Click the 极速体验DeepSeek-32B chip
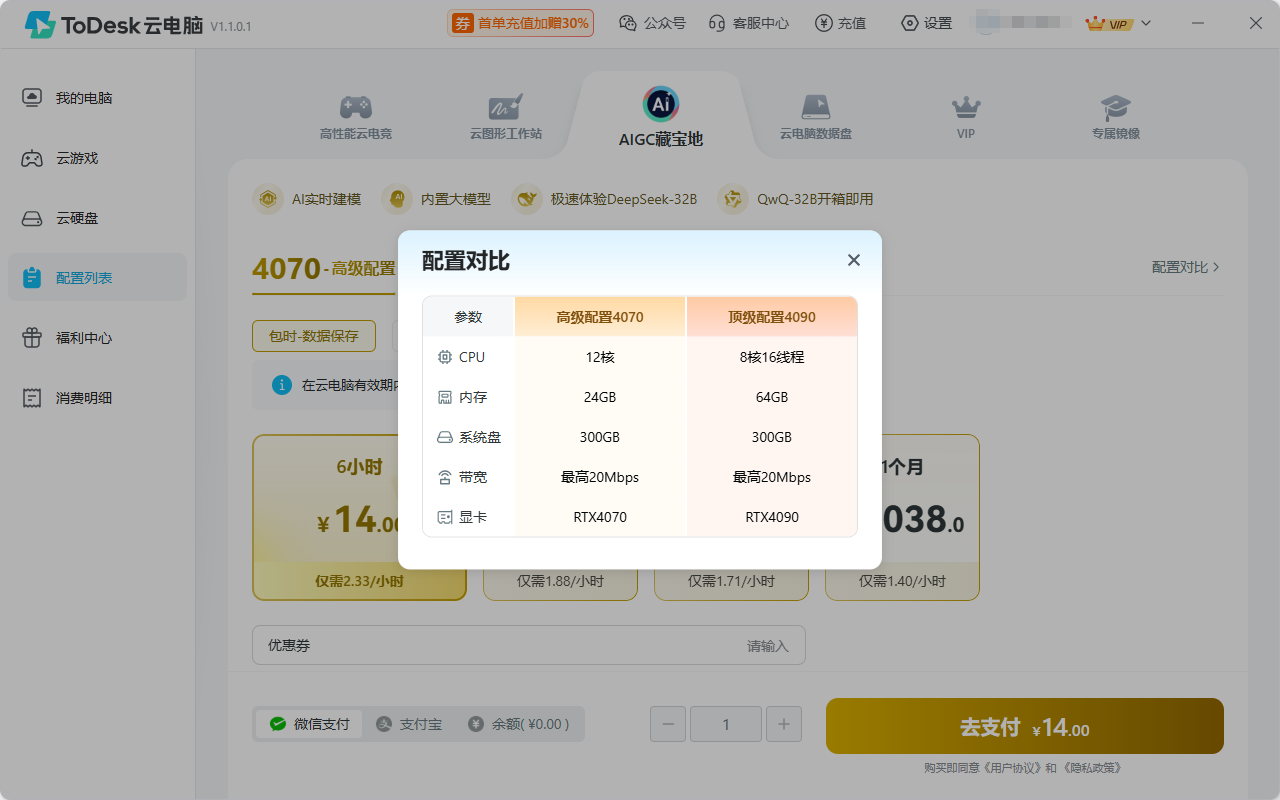The height and width of the screenshot is (800, 1280). (604, 199)
